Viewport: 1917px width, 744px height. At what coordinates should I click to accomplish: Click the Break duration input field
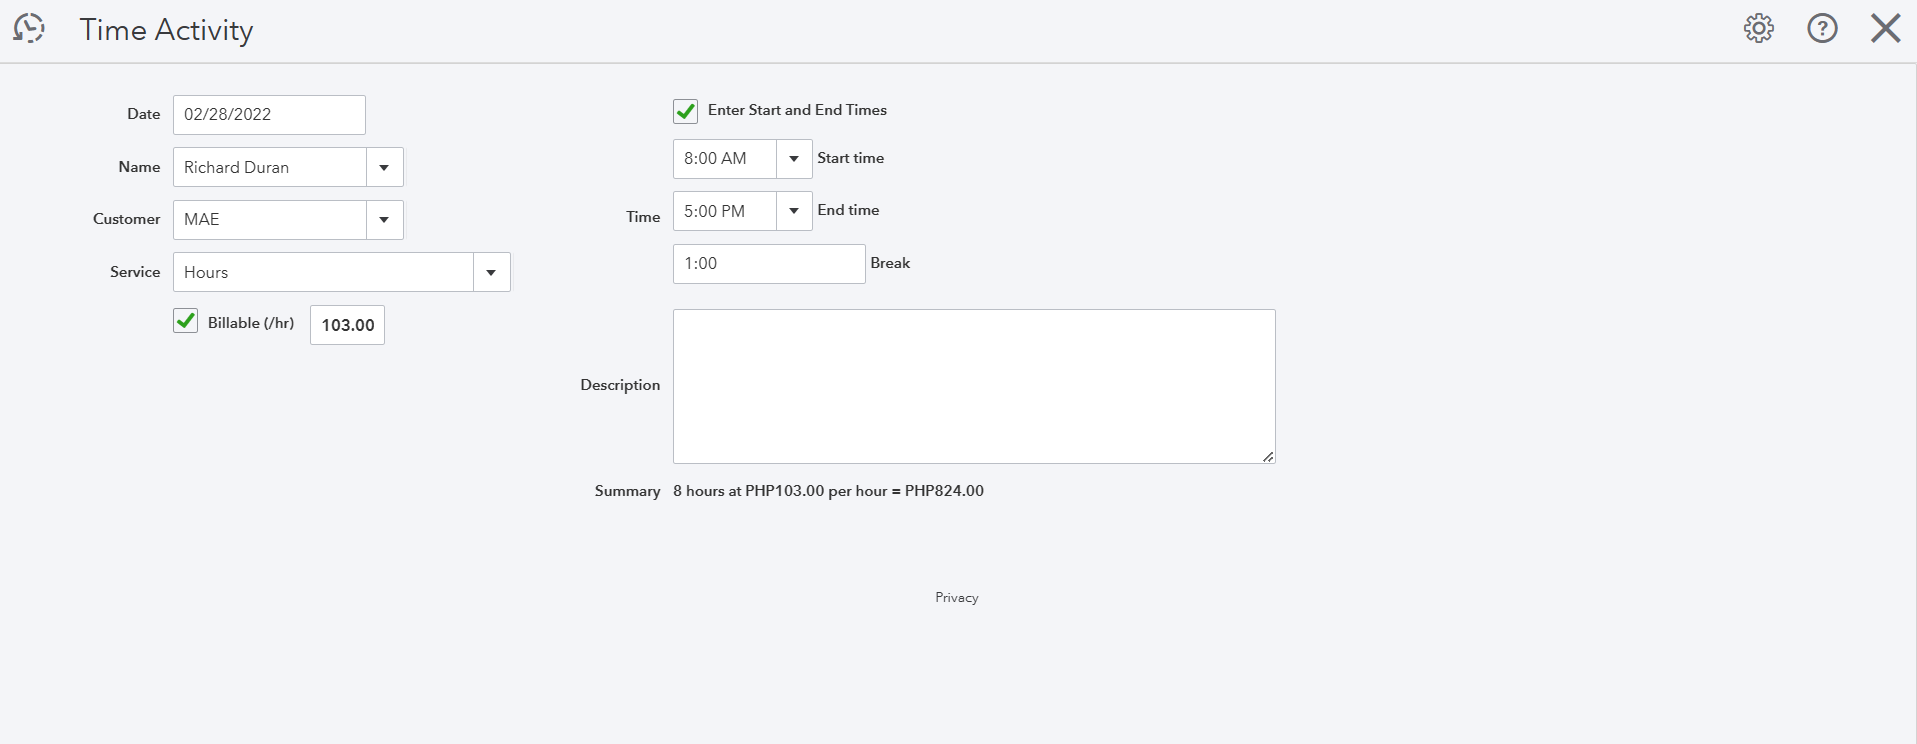pyautogui.click(x=768, y=264)
